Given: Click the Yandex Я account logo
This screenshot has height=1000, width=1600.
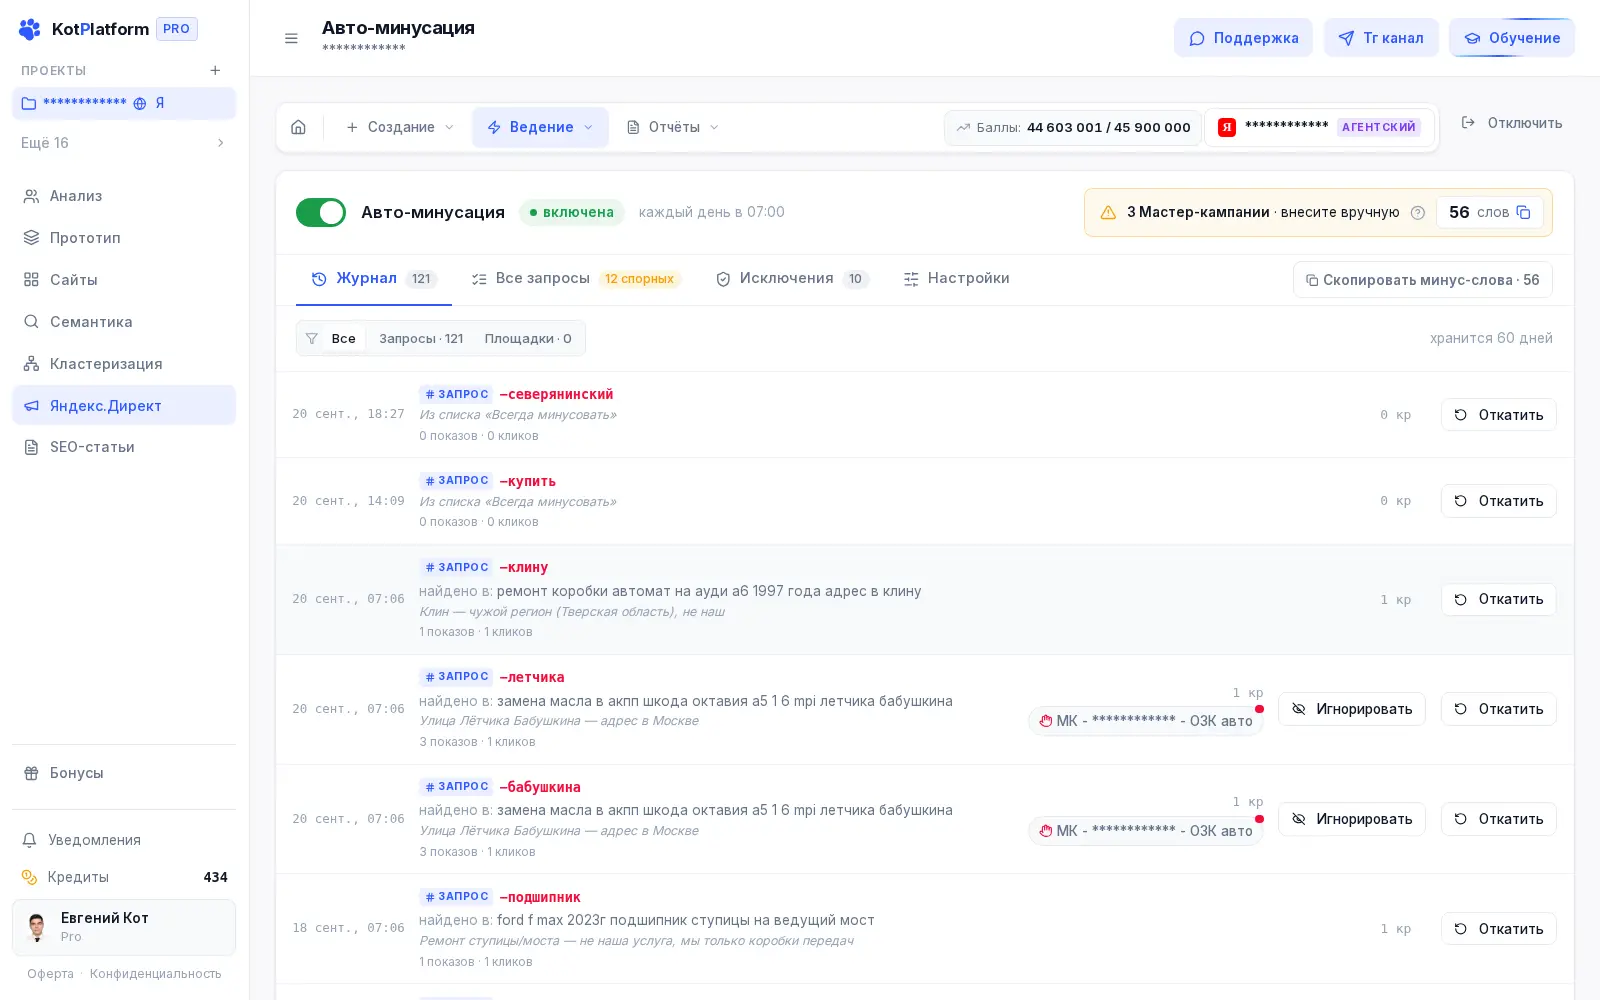Looking at the screenshot, I should pyautogui.click(x=1226, y=127).
